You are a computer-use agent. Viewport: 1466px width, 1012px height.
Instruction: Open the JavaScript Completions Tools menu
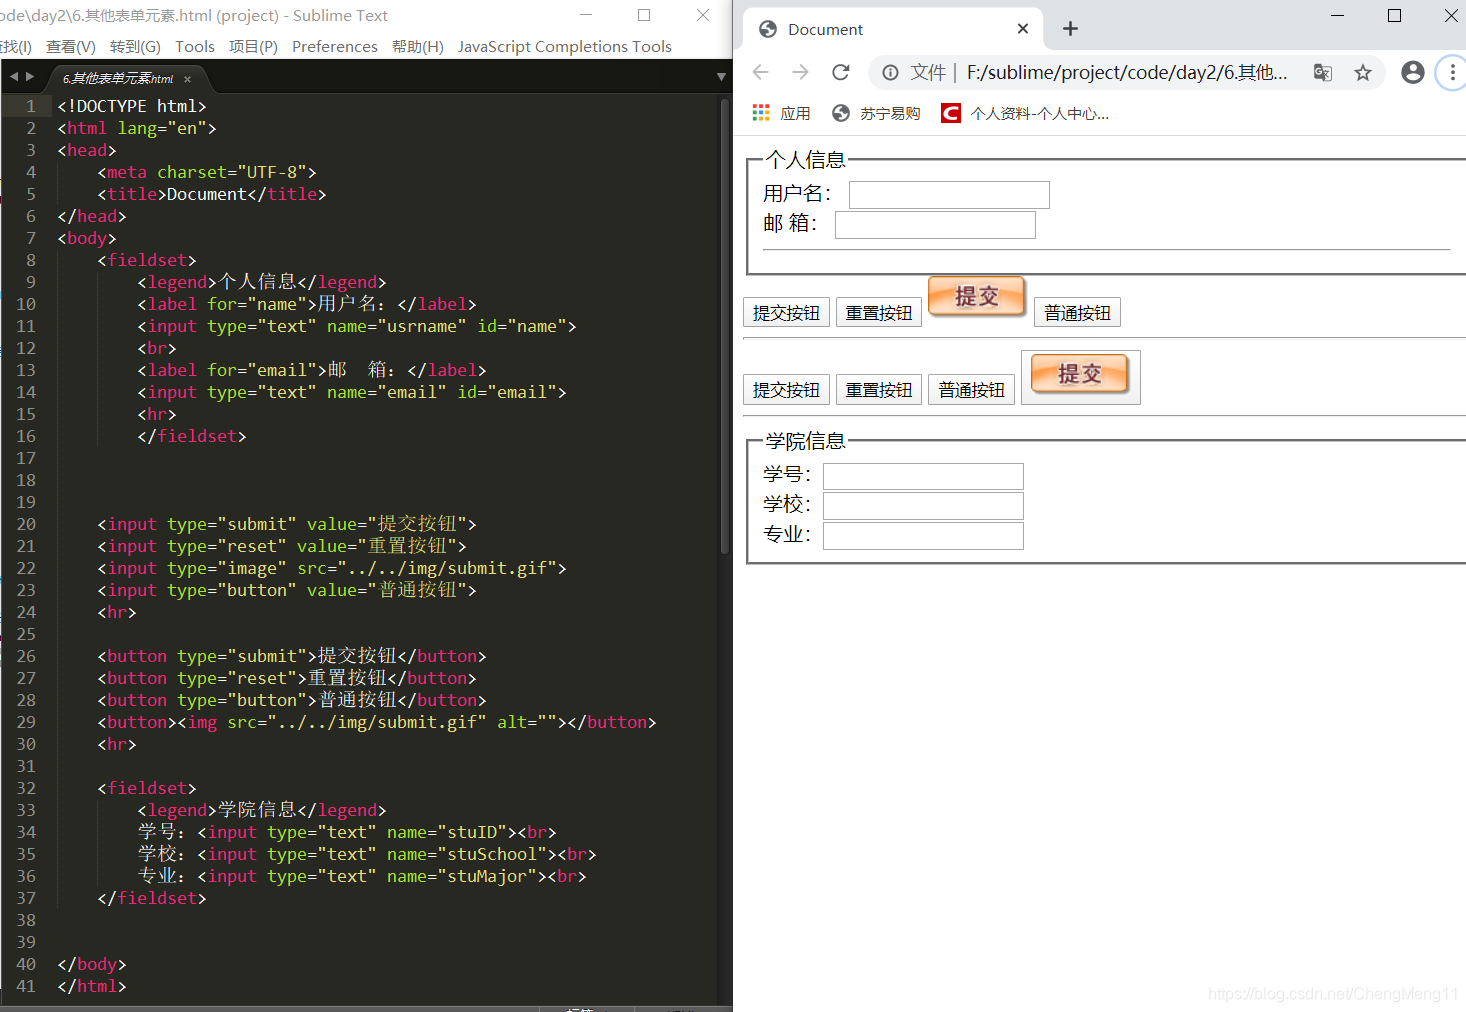click(x=565, y=46)
